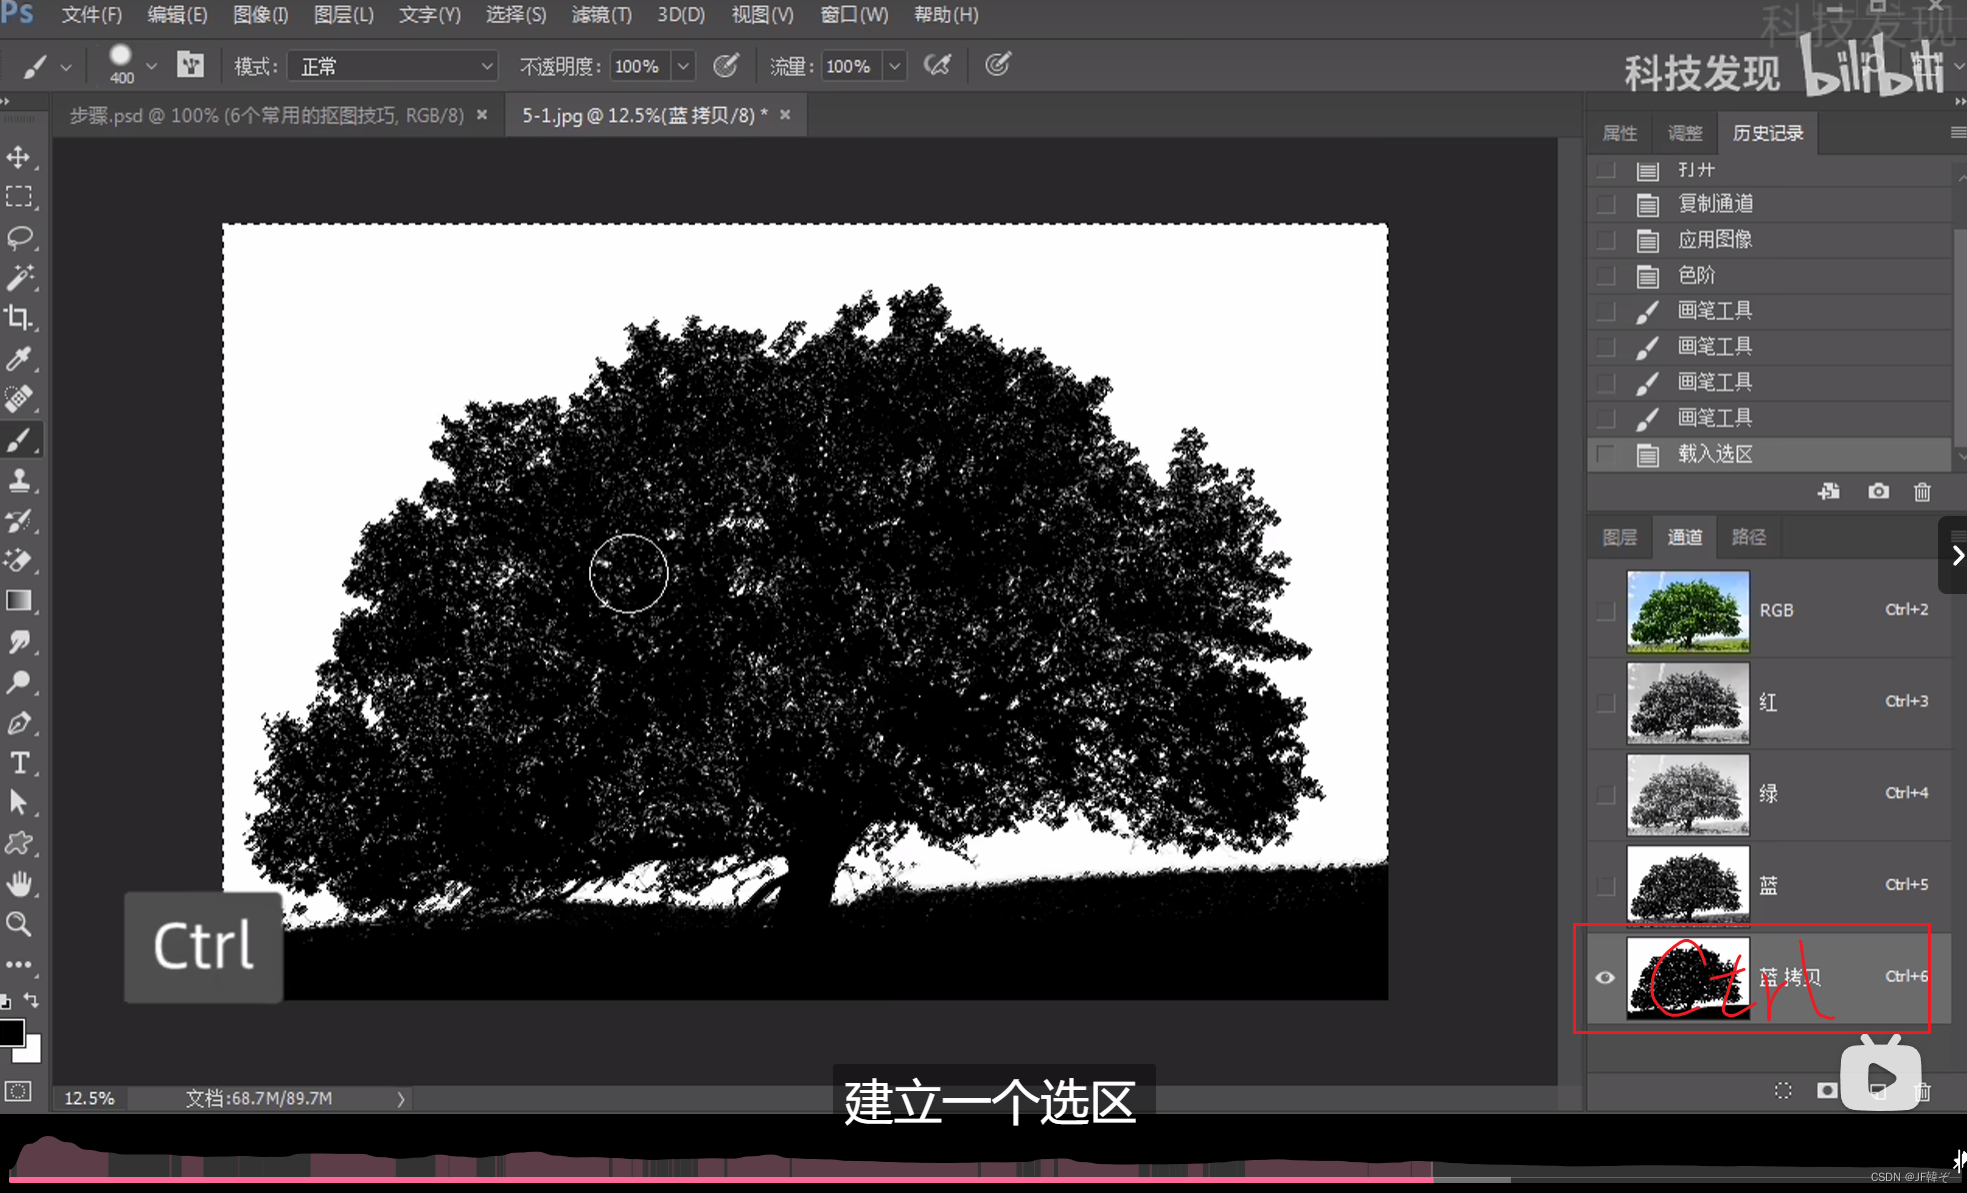Open the 模式 blend mode dropdown
Screen dimensions: 1967x1193
pos(393,66)
